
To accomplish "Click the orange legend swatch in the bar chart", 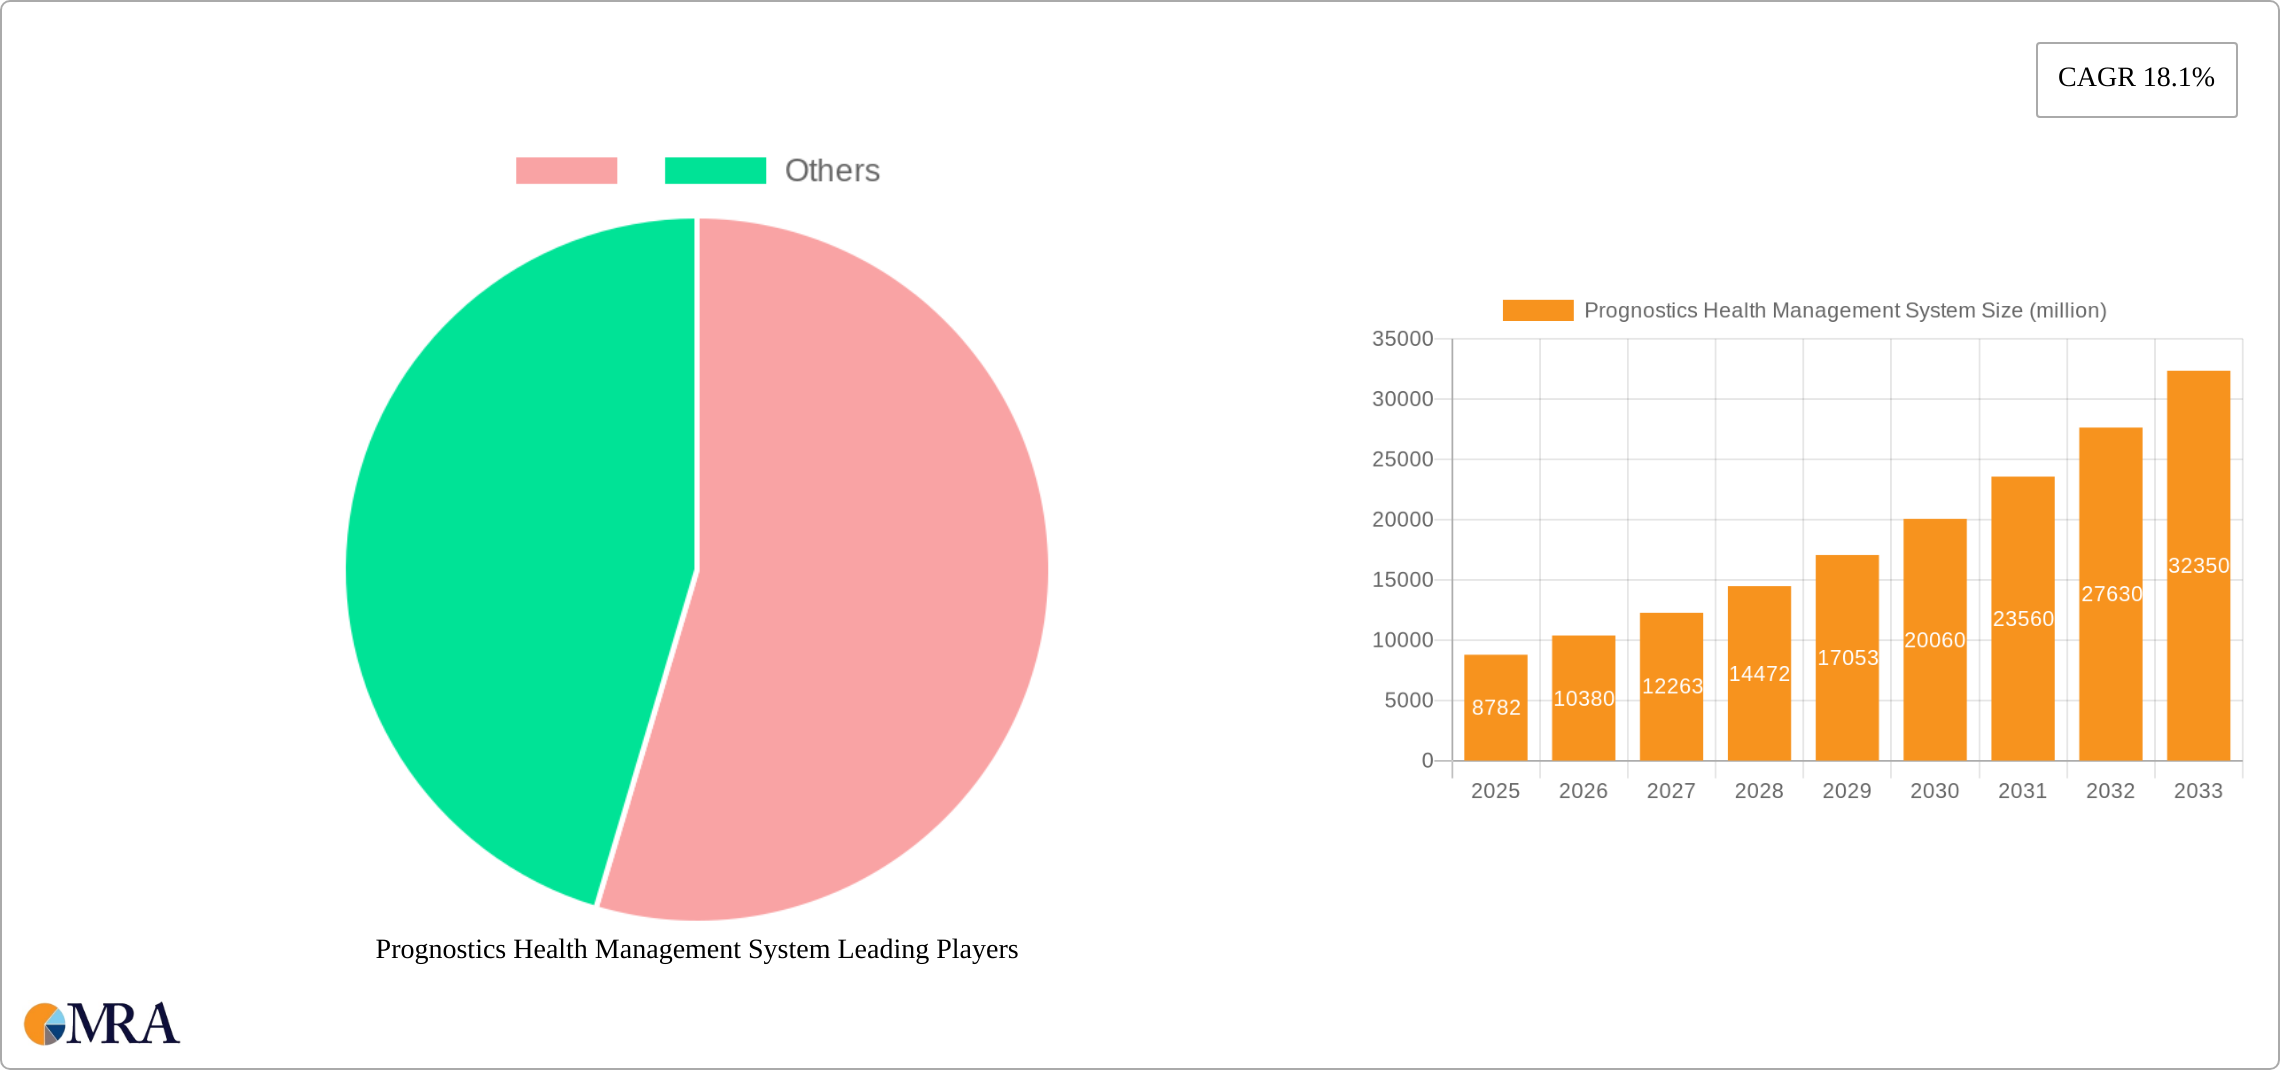I will pos(1539,310).
